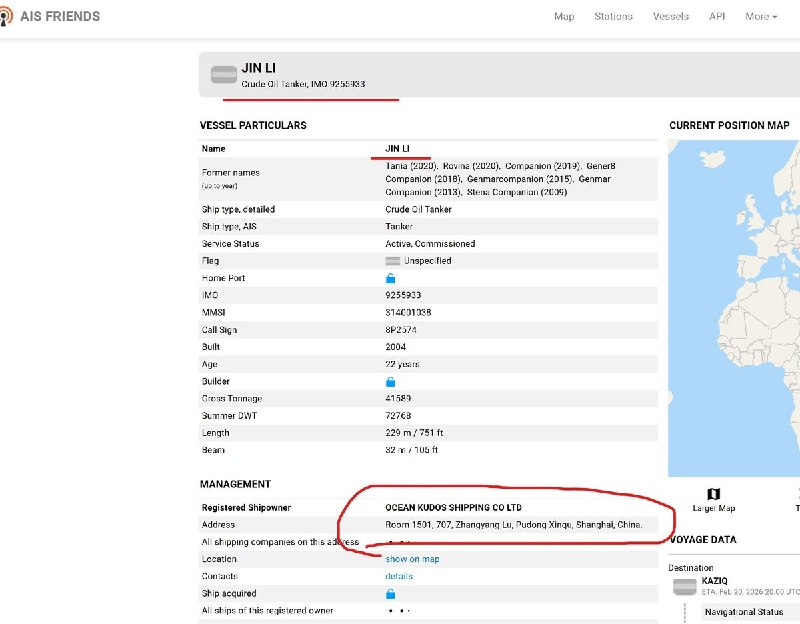
Task: Click the KAZIQ destination name
Action: point(714,581)
